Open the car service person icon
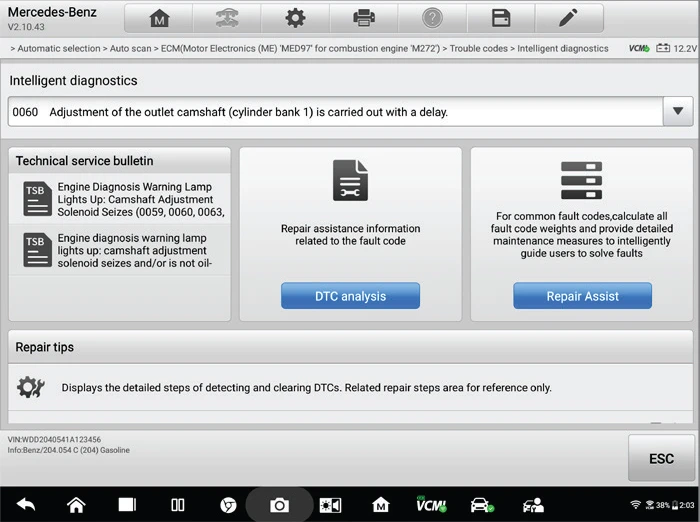Viewport: 700px width, 522px height. [533, 505]
